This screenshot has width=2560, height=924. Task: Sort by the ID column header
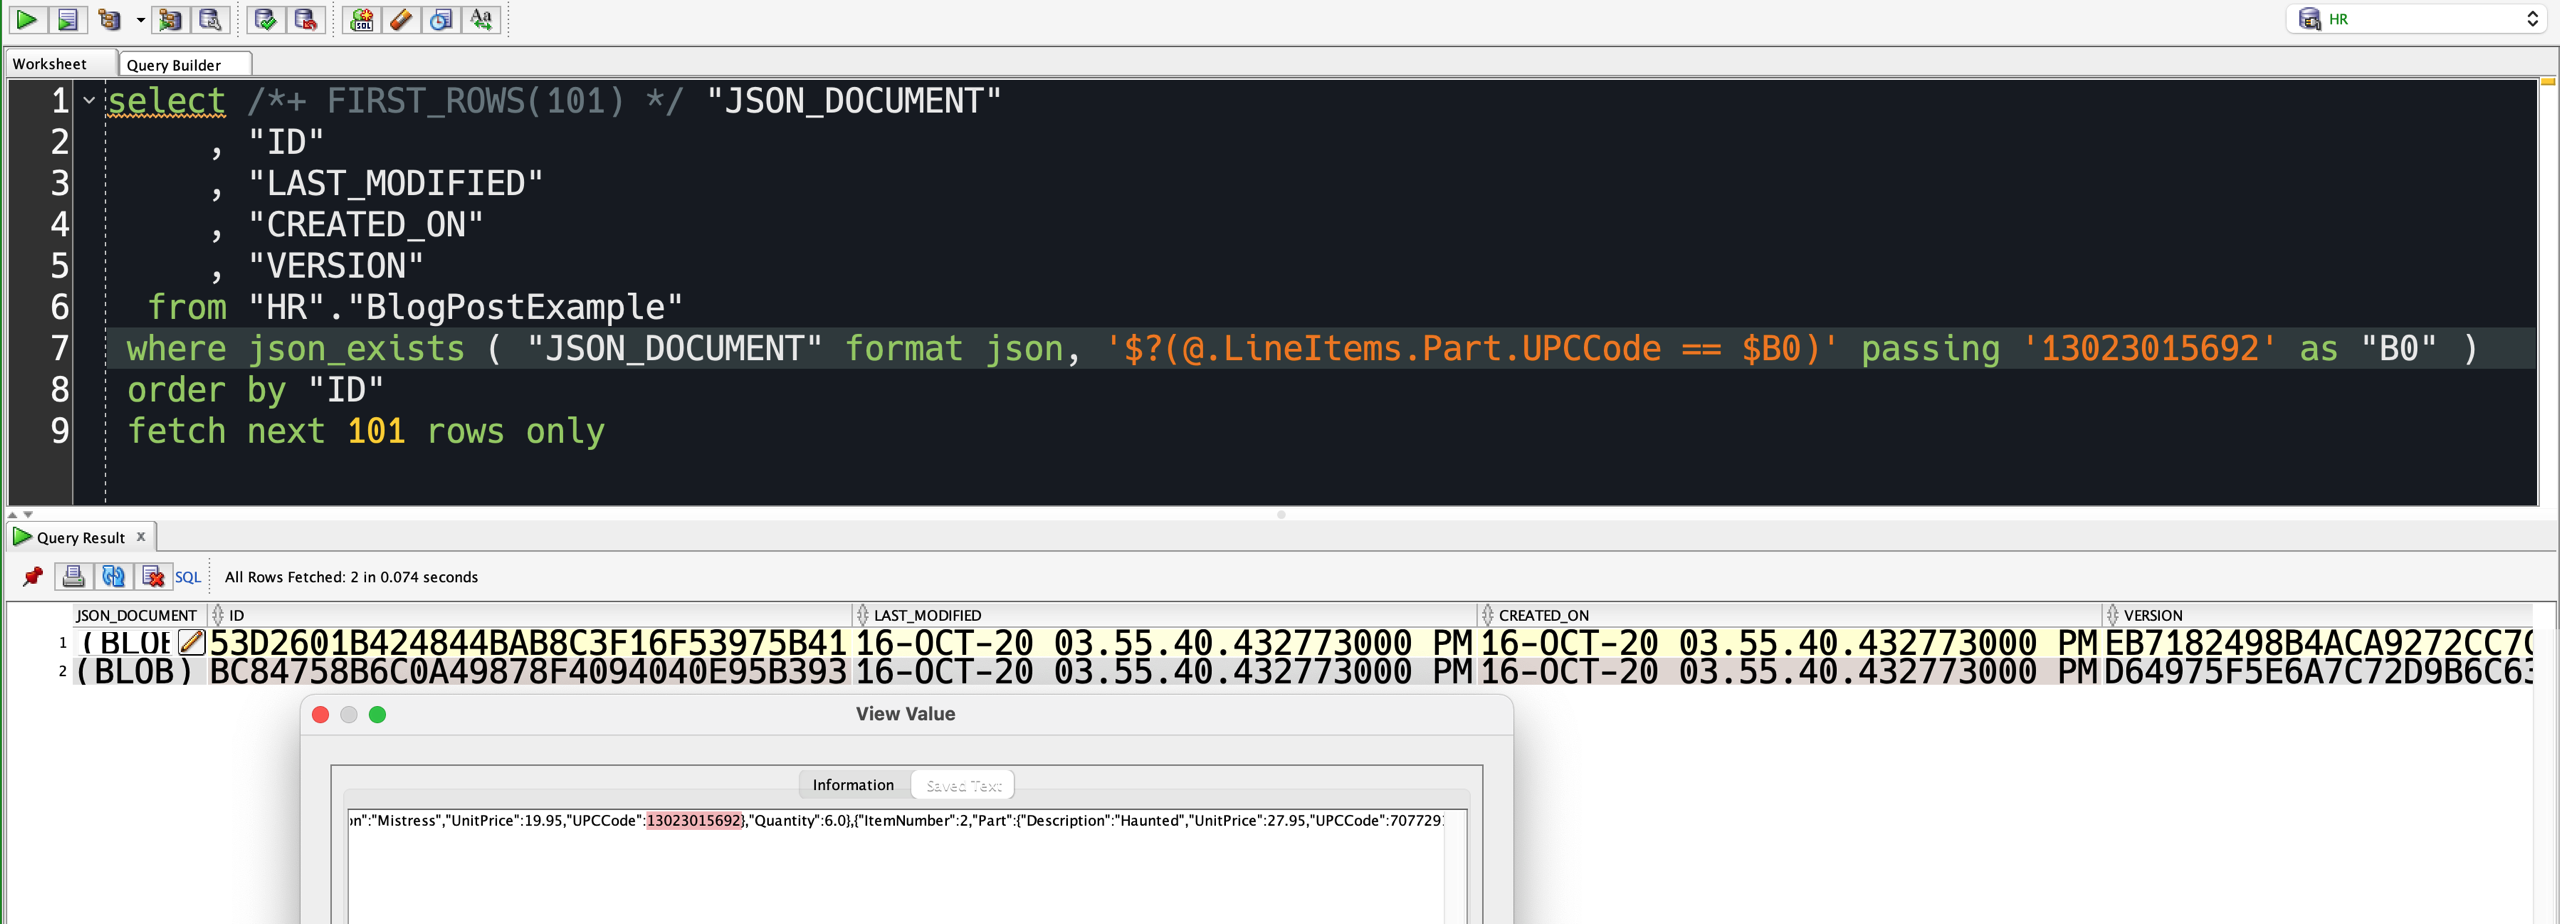coord(531,615)
